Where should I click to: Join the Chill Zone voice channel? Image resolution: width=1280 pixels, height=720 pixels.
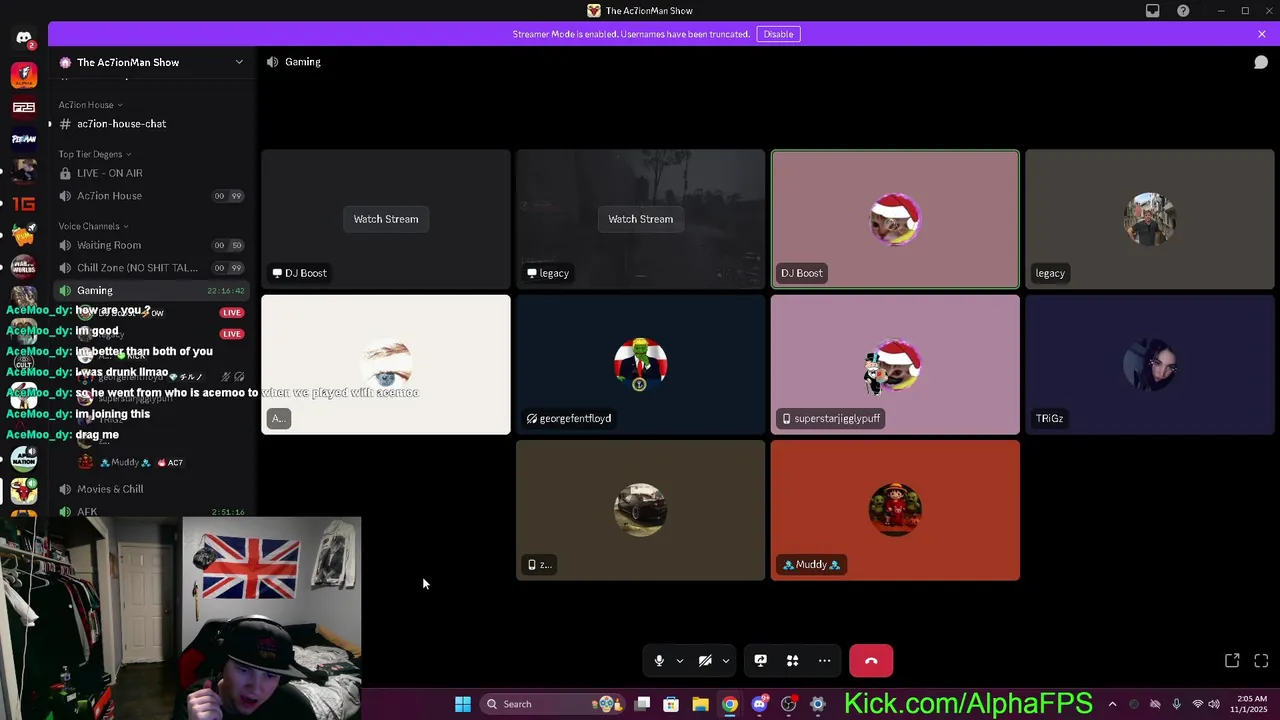click(x=150, y=268)
